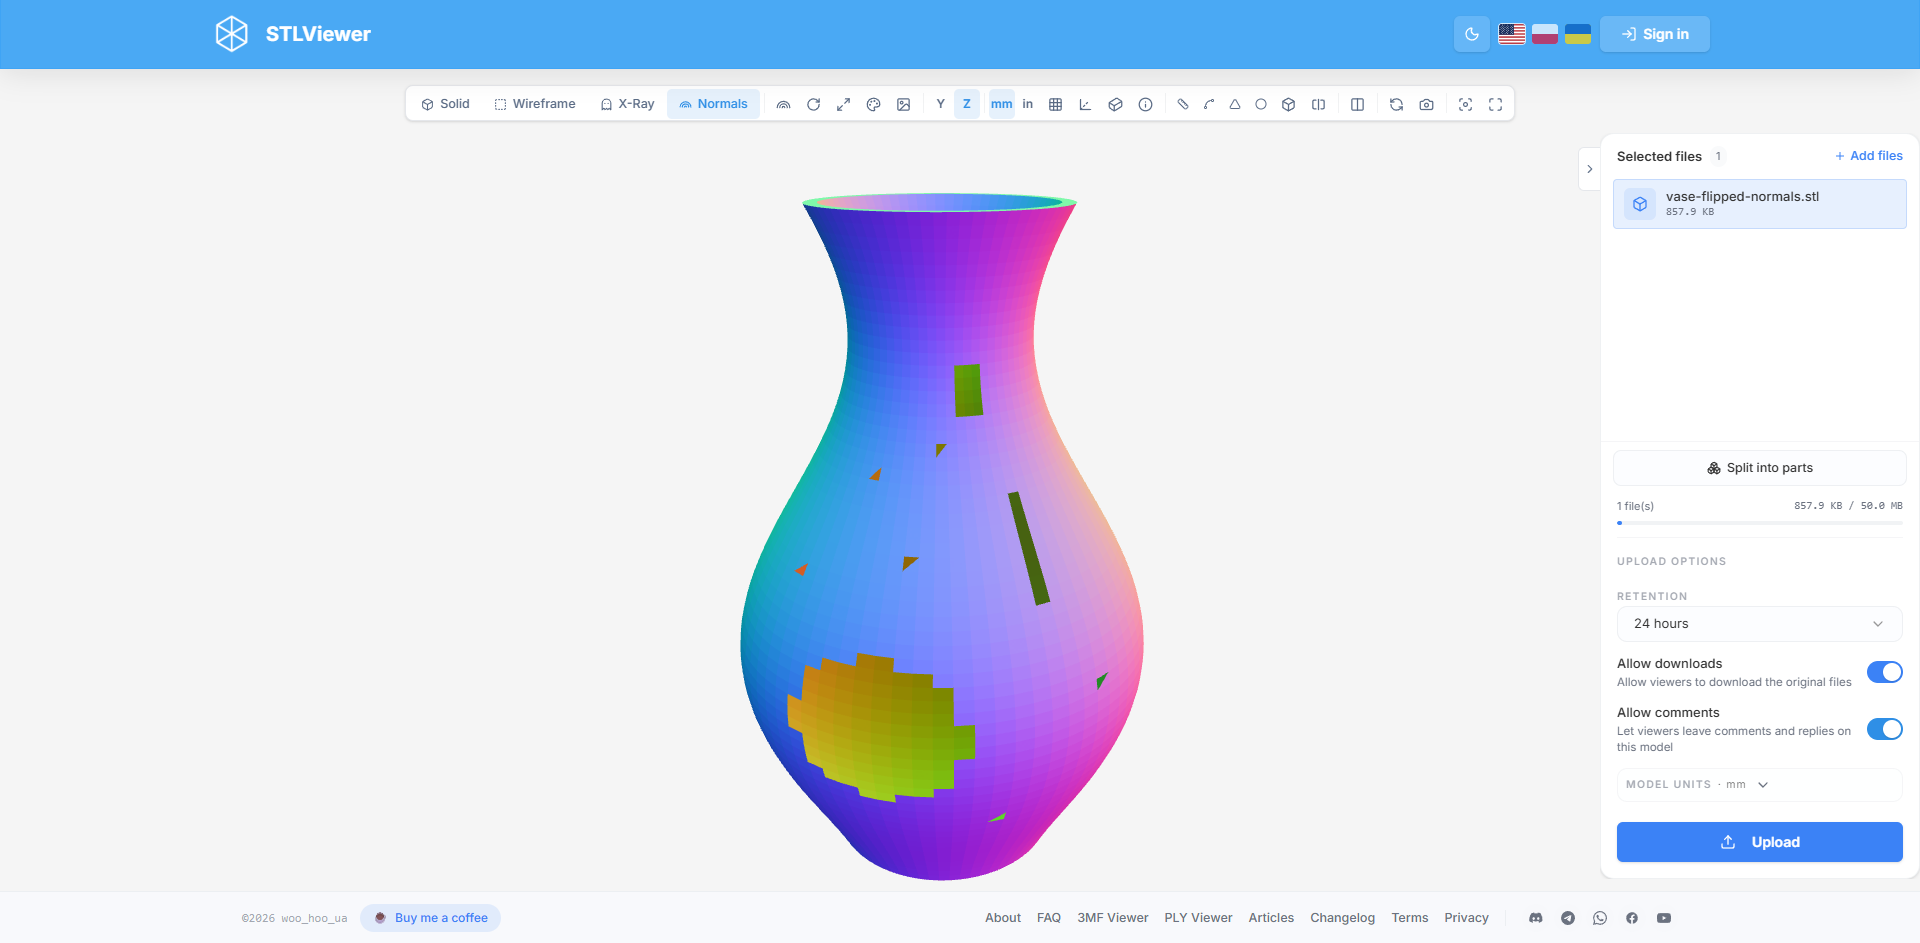Image resolution: width=1920 pixels, height=943 pixels.
Task: Click the storage usage progress bar
Action: (1759, 523)
